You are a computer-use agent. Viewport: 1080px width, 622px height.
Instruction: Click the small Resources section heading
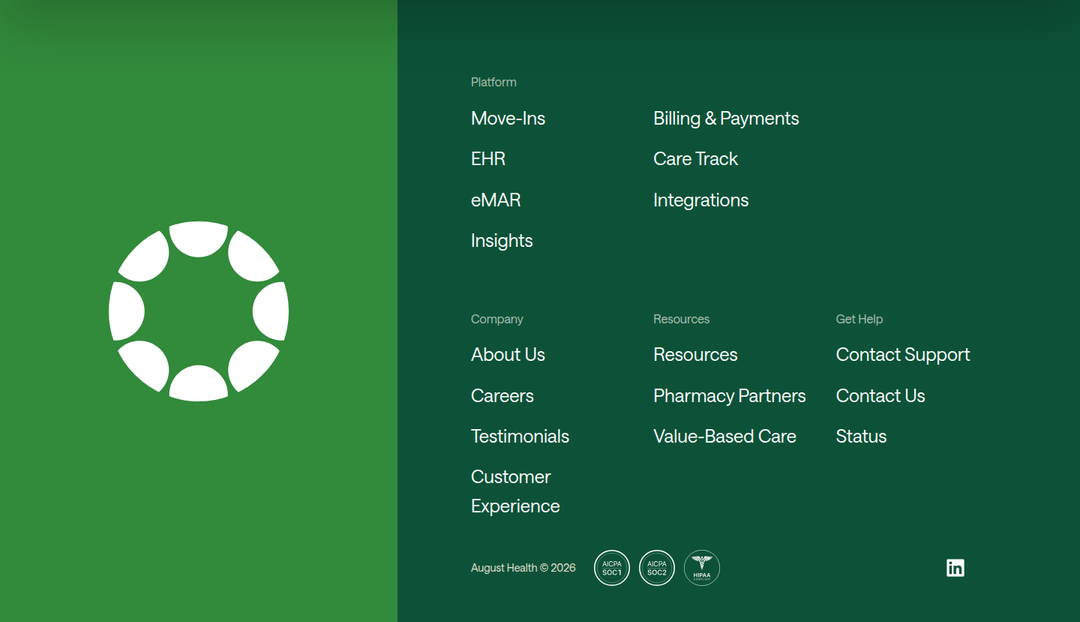pos(681,319)
